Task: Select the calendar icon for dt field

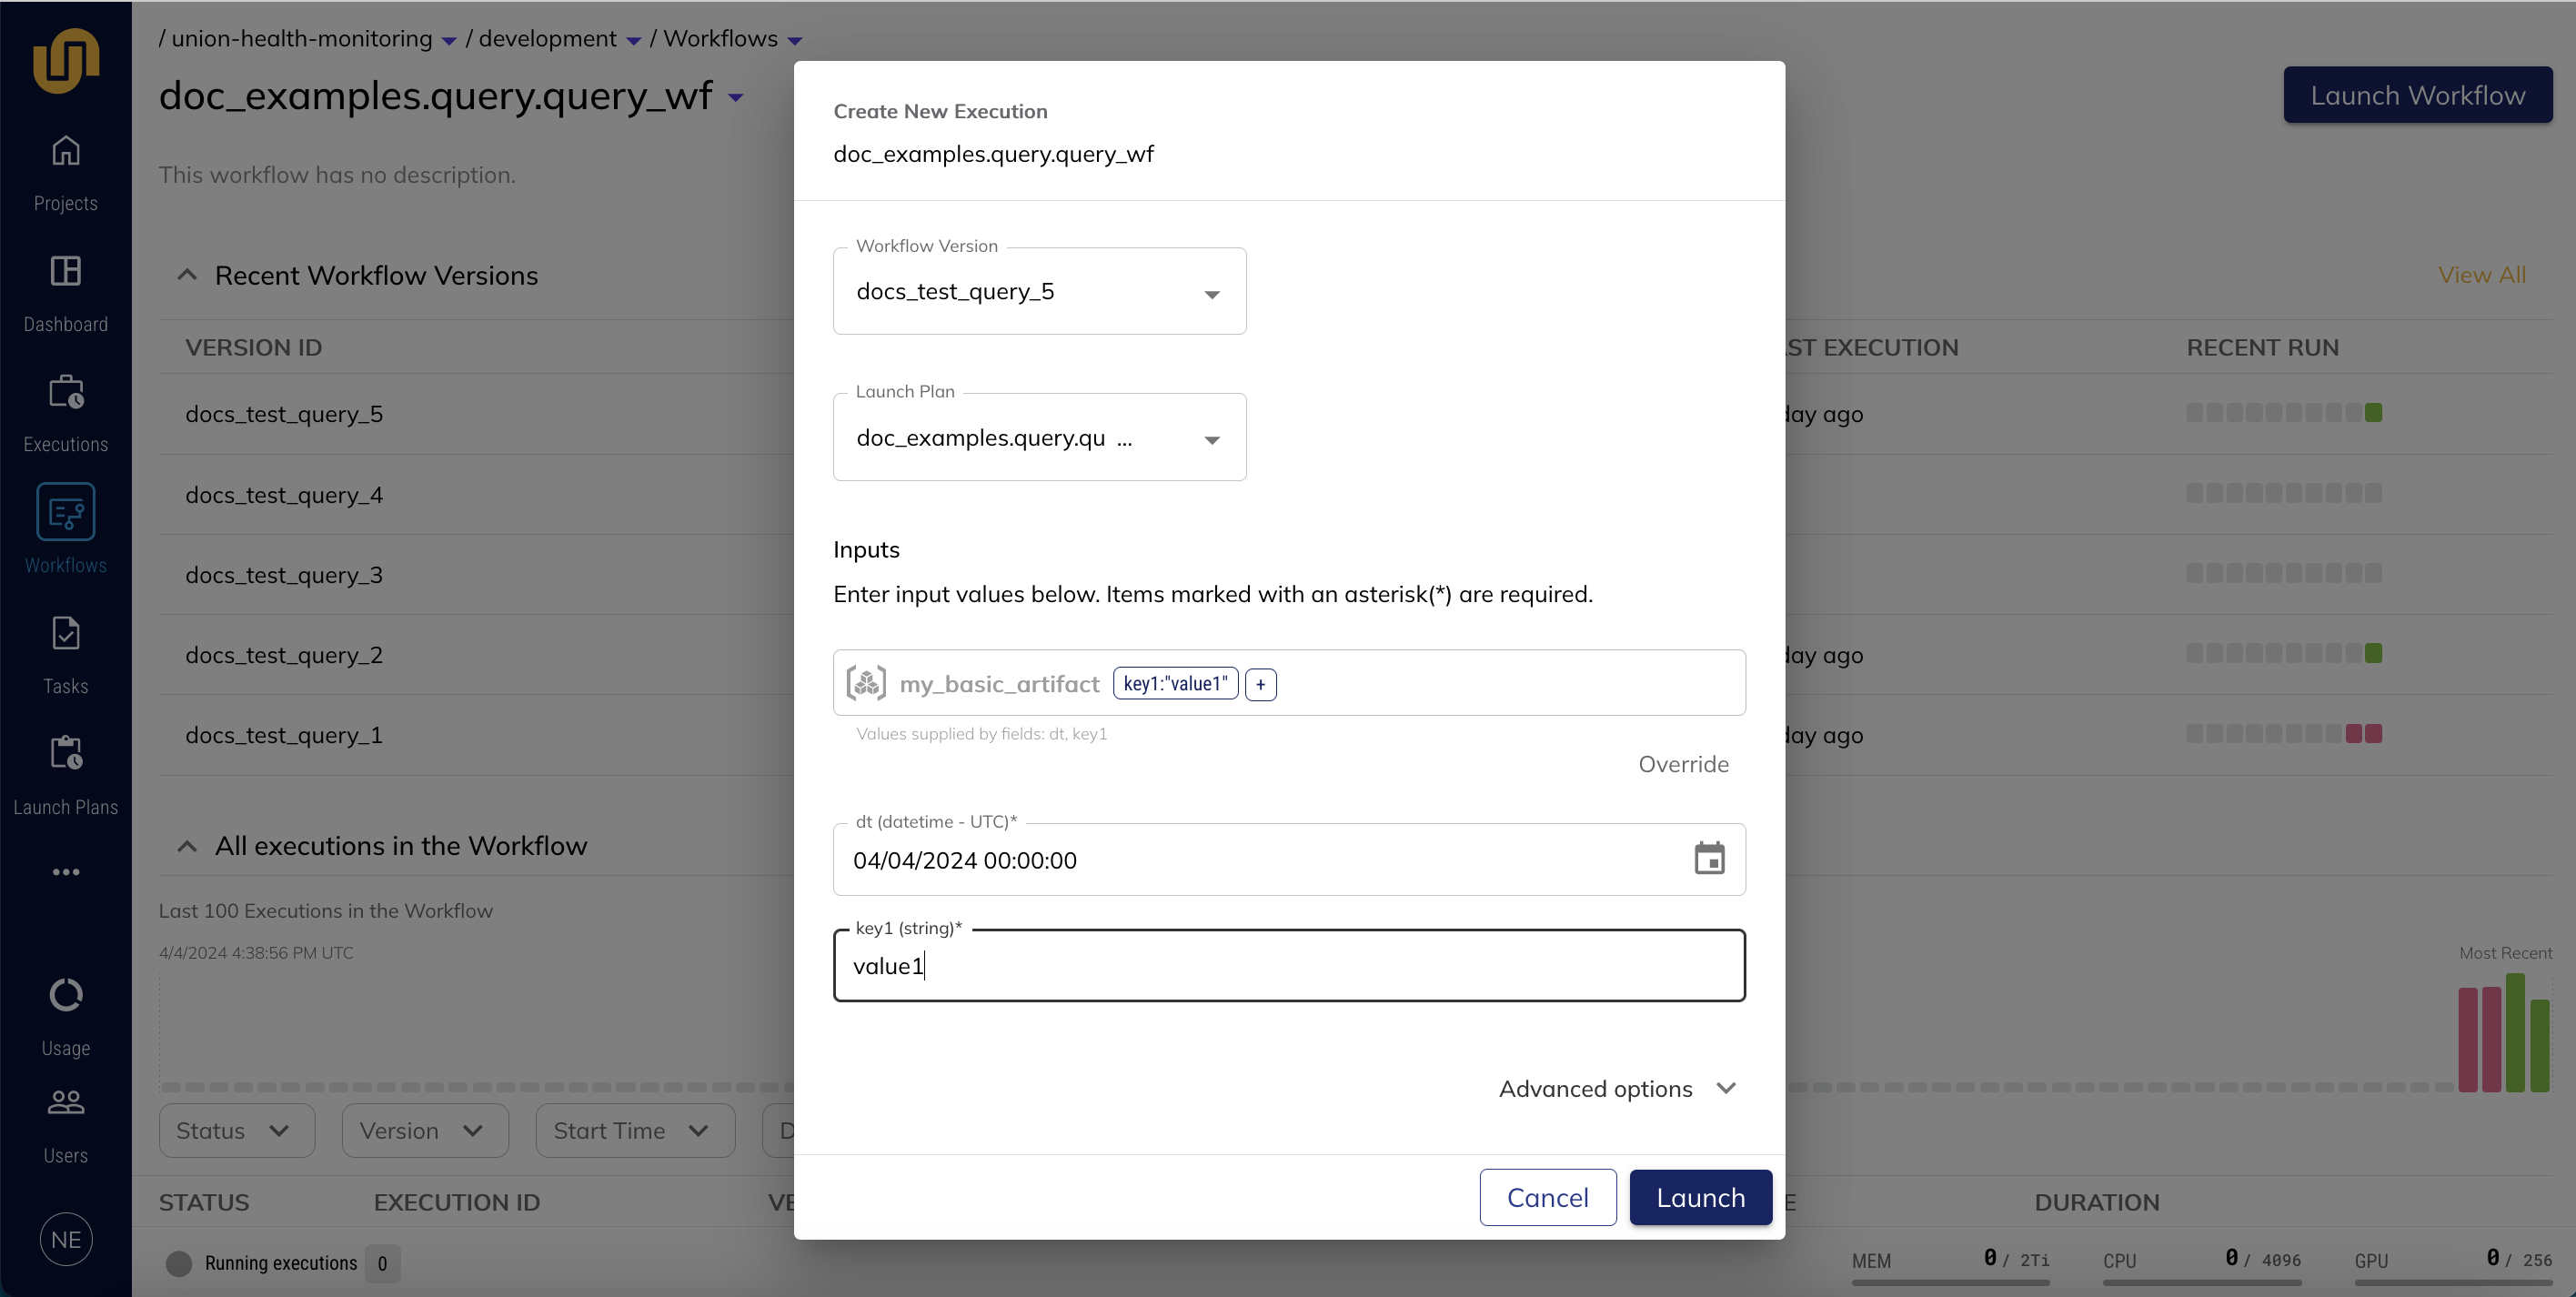Action: (1709, 859)
